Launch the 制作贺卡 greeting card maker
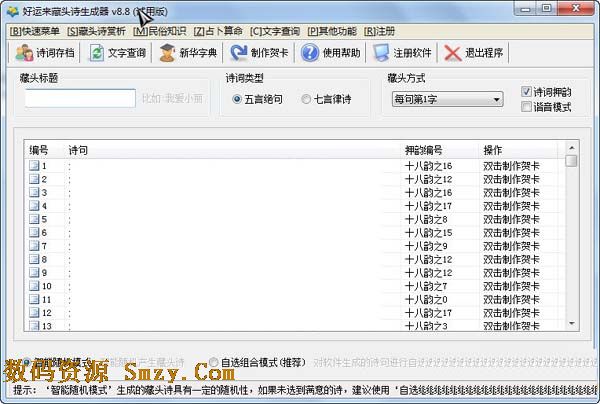Viewport: 600px width, 404px height. pyautogui.click(x=260, y=53)
